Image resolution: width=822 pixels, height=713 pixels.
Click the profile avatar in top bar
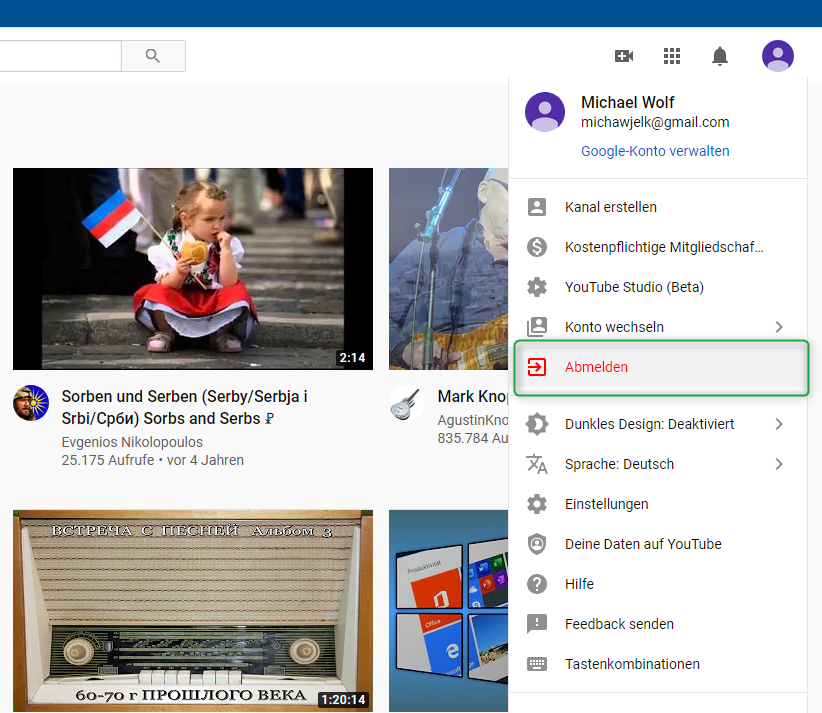pos(777,56)
